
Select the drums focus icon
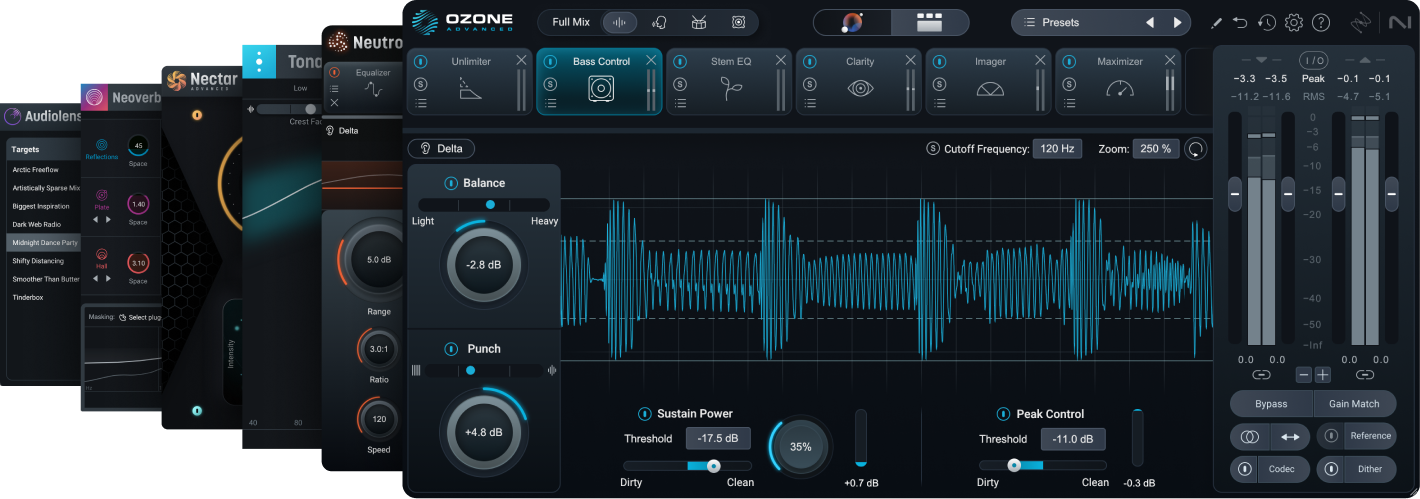[699, 22]
